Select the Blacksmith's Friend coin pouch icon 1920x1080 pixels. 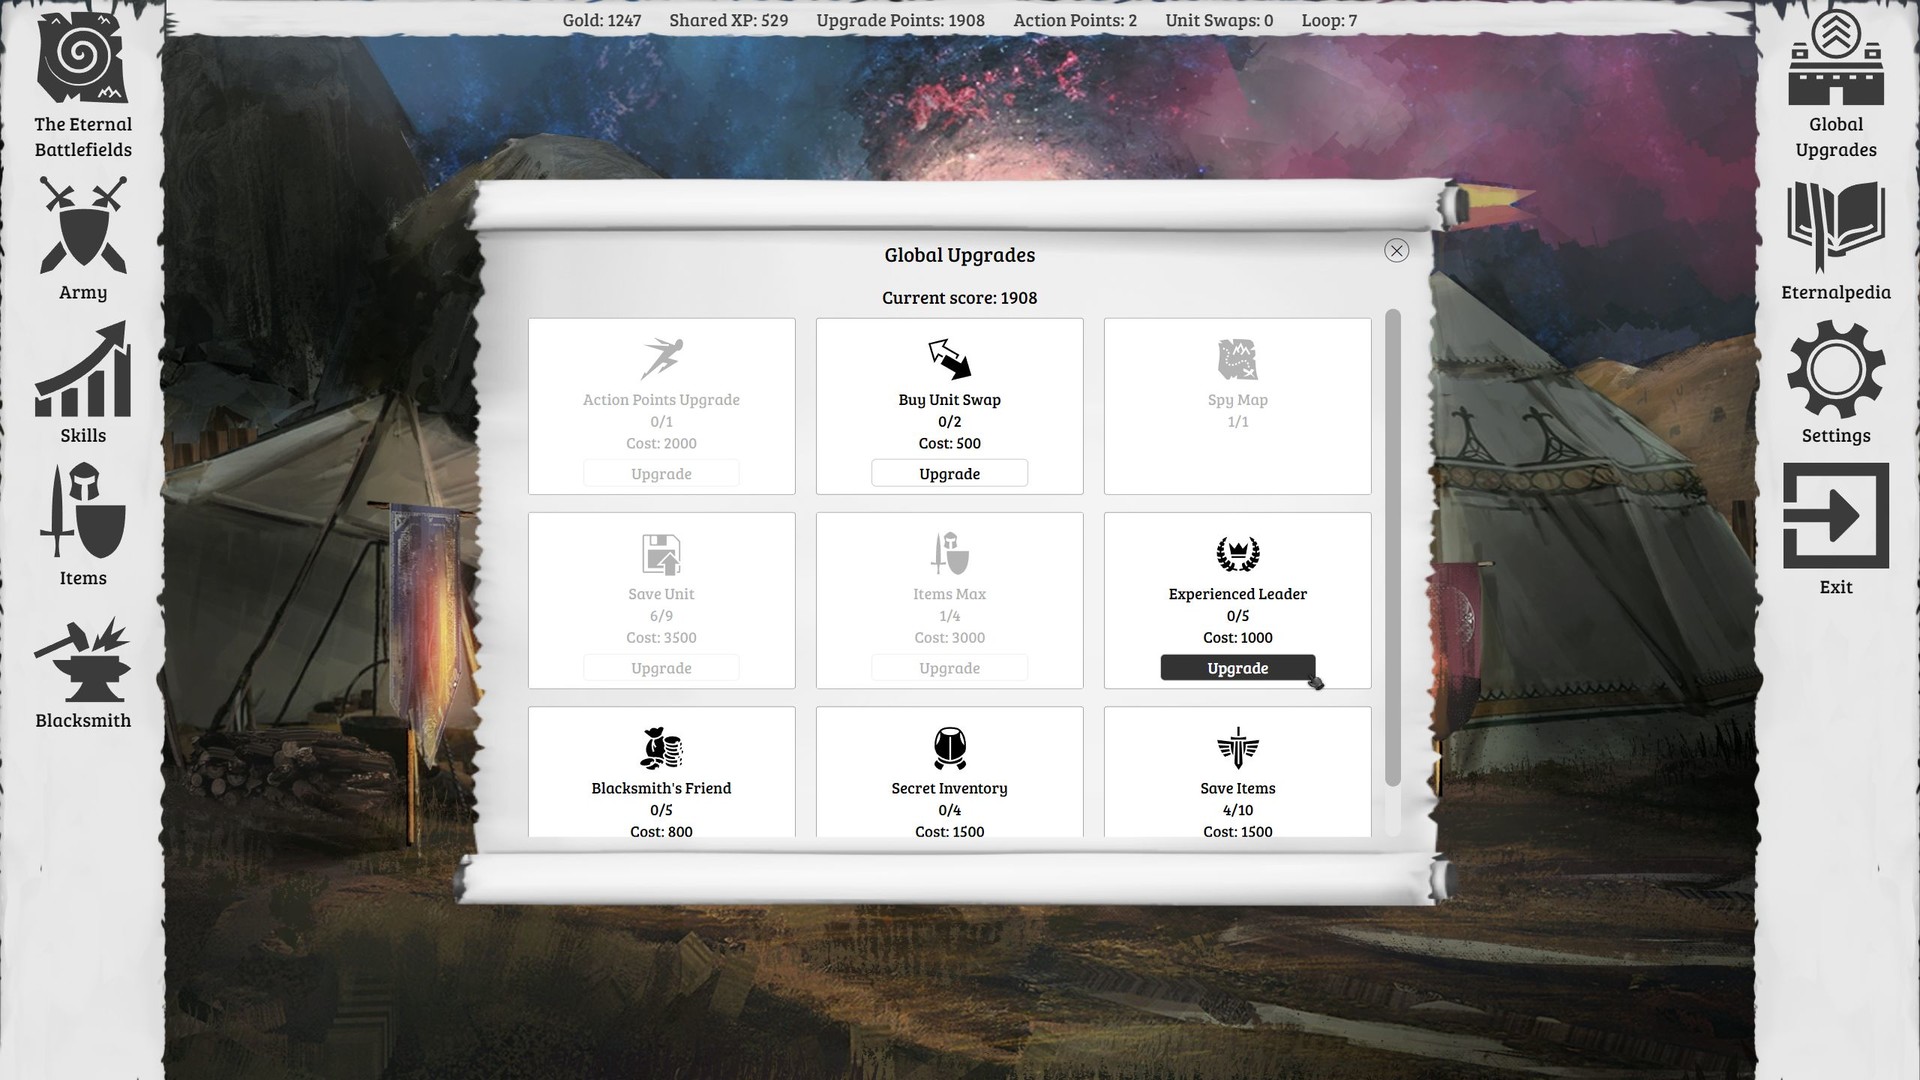click(661, 748)
